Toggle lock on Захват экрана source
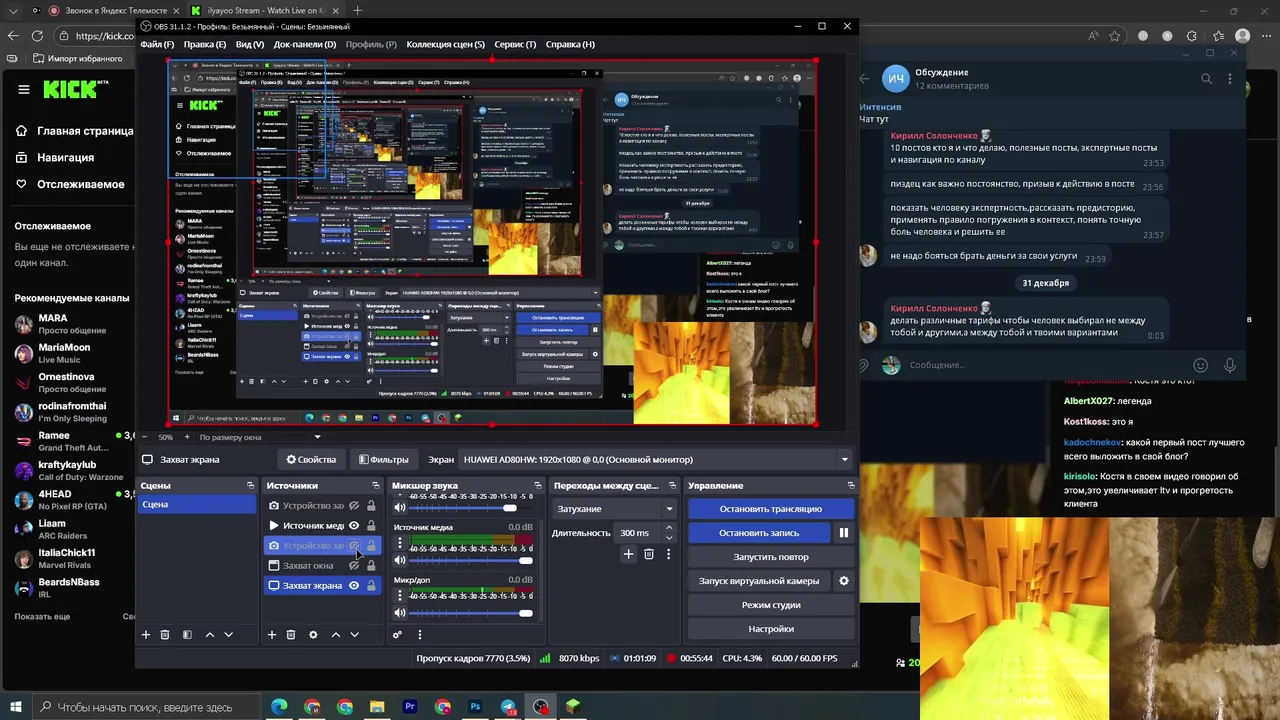Screen dimensions: 1280x720 tap(371, 586)
